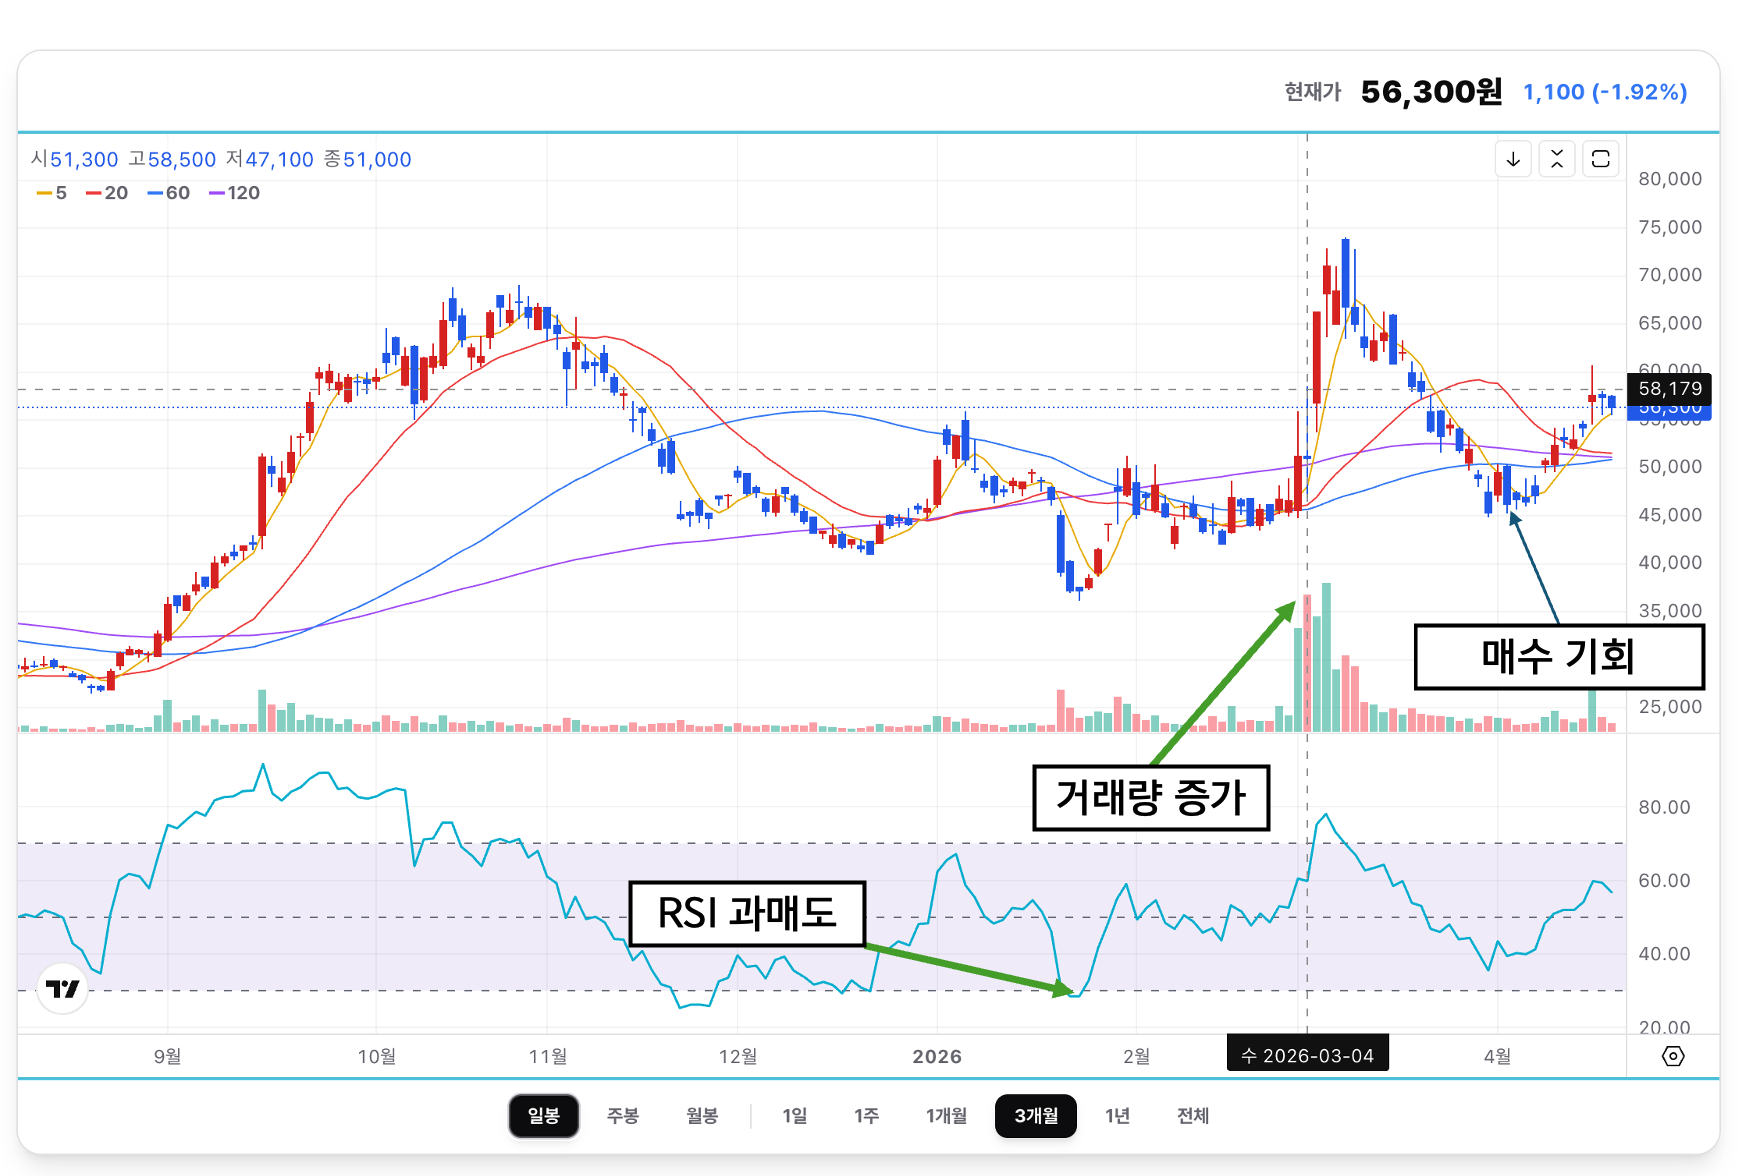Choose the 1일 range option
Viewport: 1740px width, 1176px height.
tap(795, 1116)
